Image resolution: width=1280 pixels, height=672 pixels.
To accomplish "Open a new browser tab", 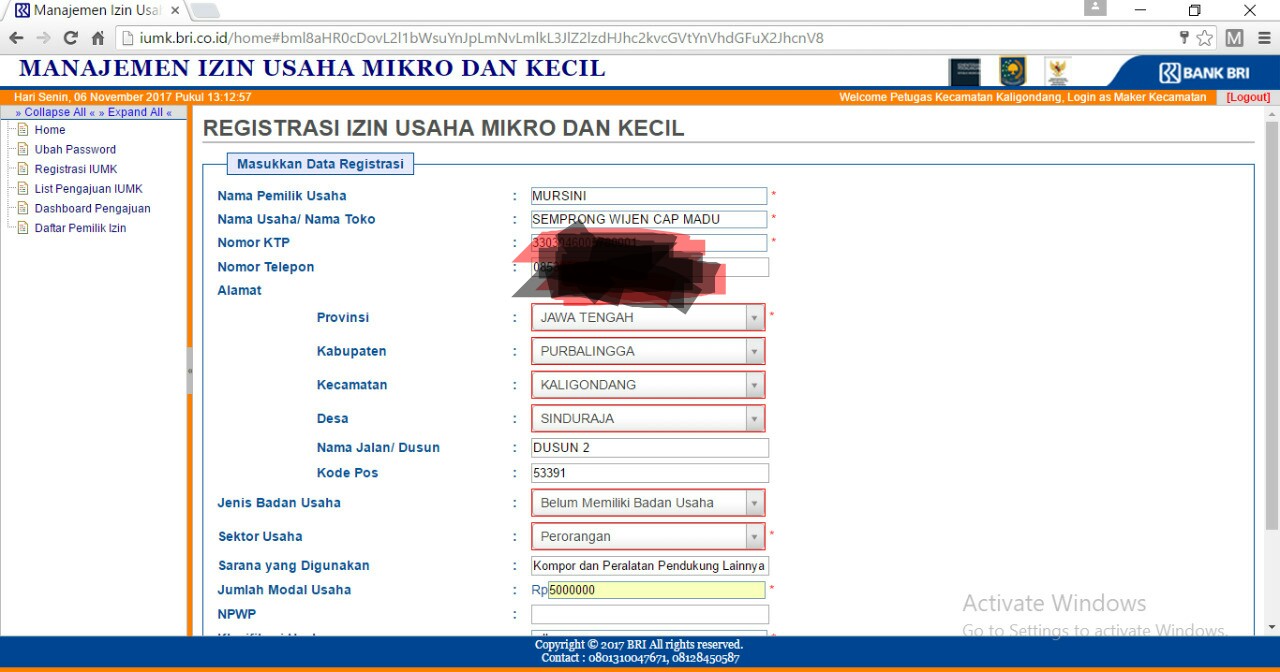I will 205,10.
